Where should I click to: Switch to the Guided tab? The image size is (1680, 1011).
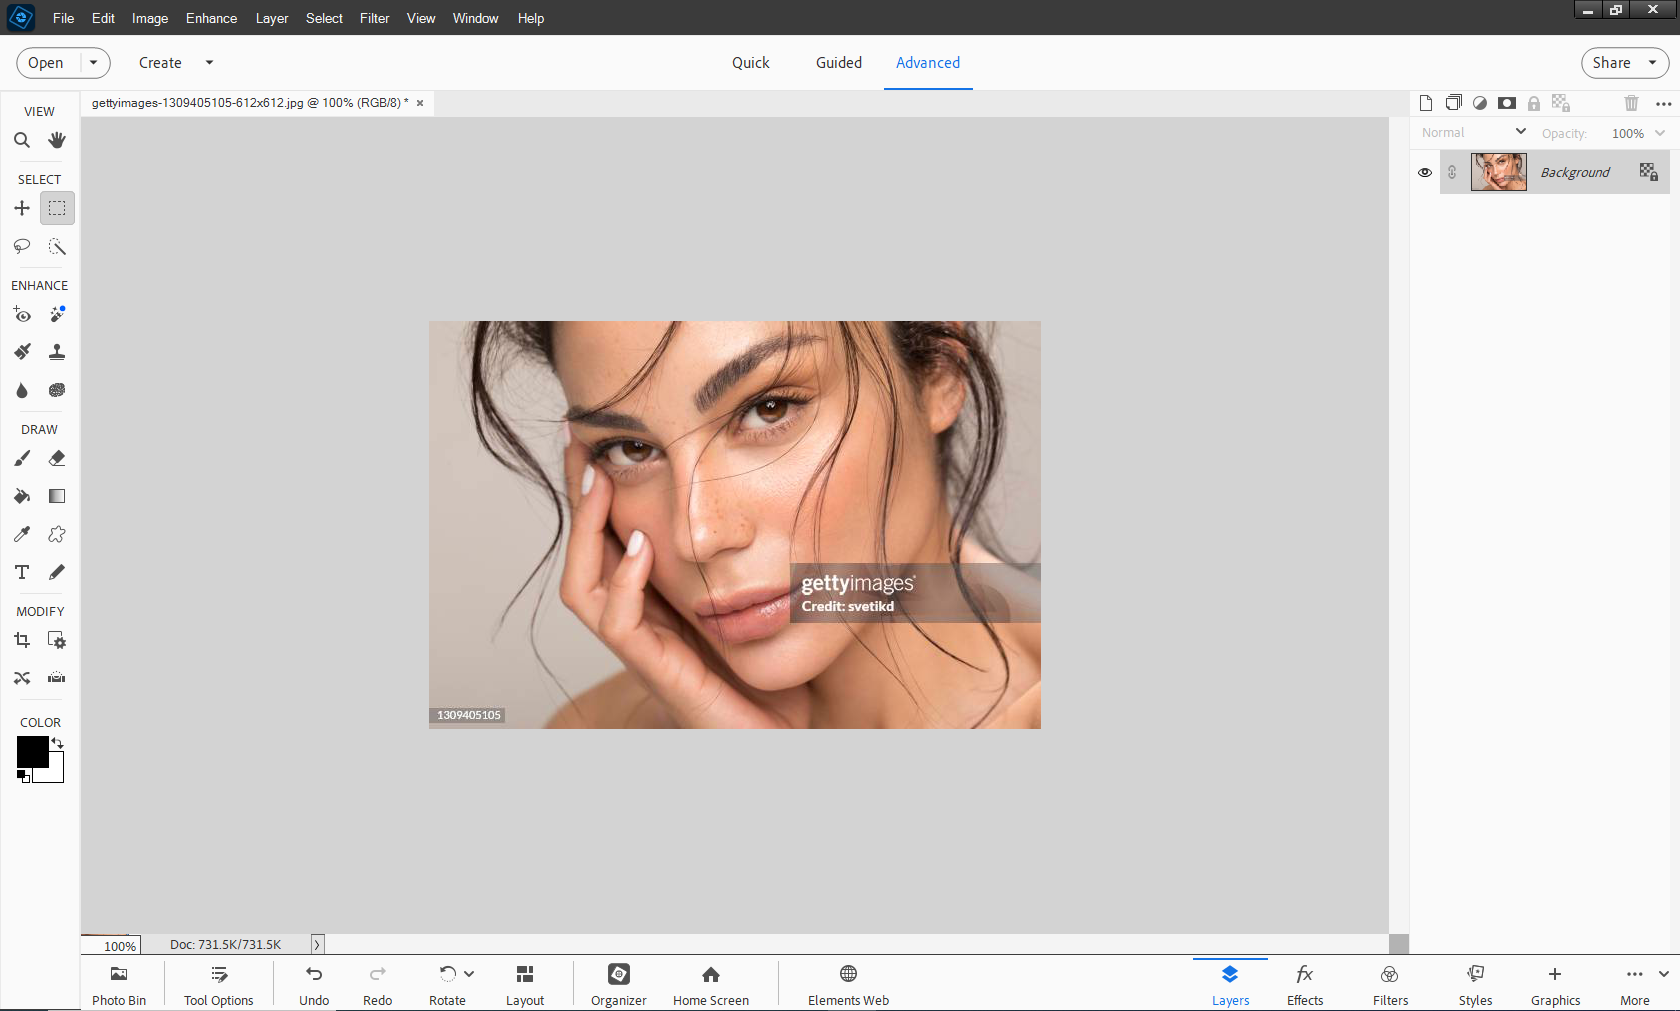click(x=838, y=62)
